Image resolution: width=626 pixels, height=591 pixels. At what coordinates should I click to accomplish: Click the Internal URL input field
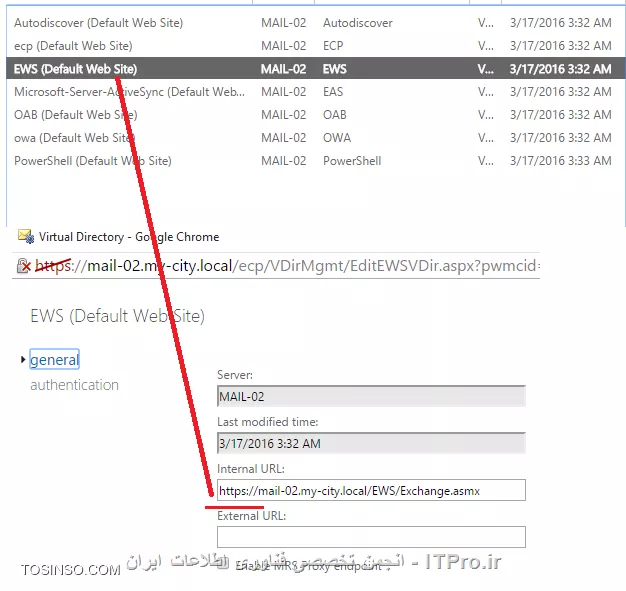(371, 490)
